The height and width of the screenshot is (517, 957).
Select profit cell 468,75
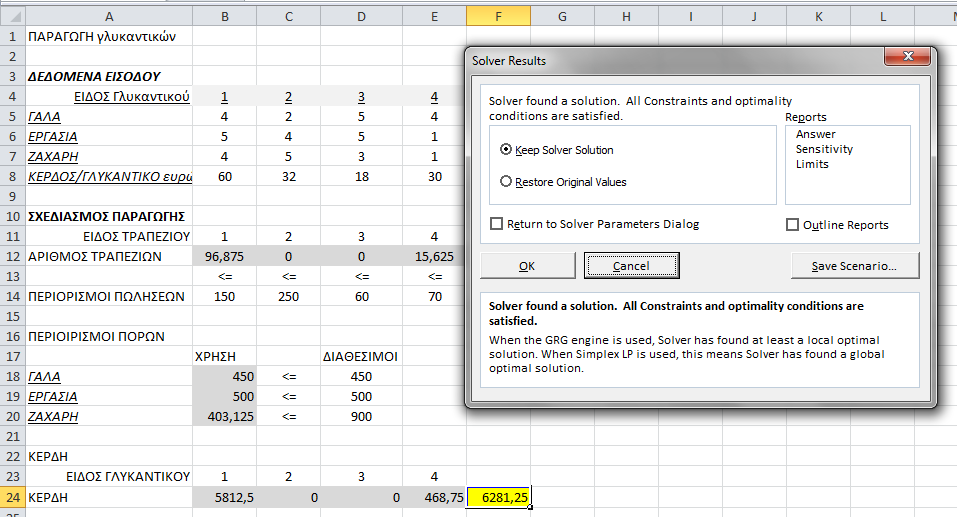tap(435, 497)
